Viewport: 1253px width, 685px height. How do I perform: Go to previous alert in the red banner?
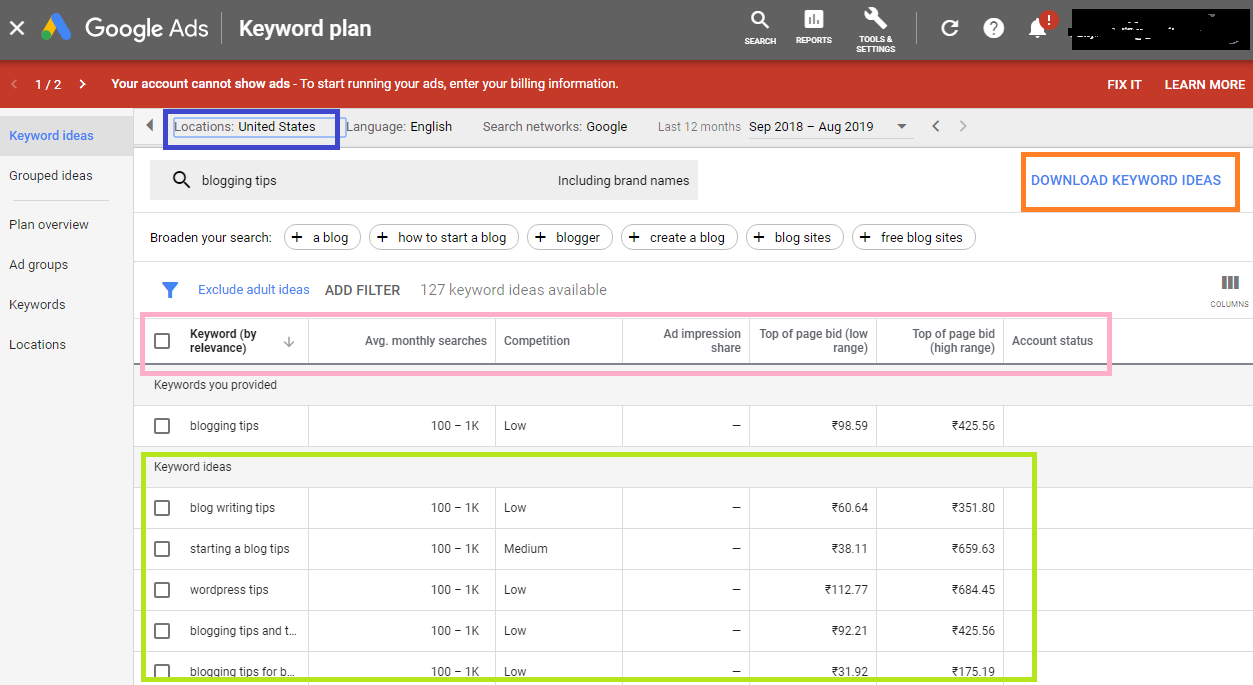click(x=14, y=84)
